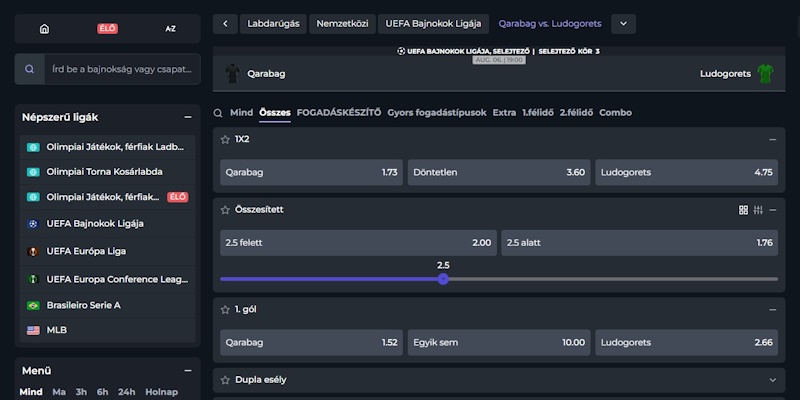The height and width of the screenshot is (400, 800).
Task: Click the 2.5 goals slider handle
Action: pos(443,279)
